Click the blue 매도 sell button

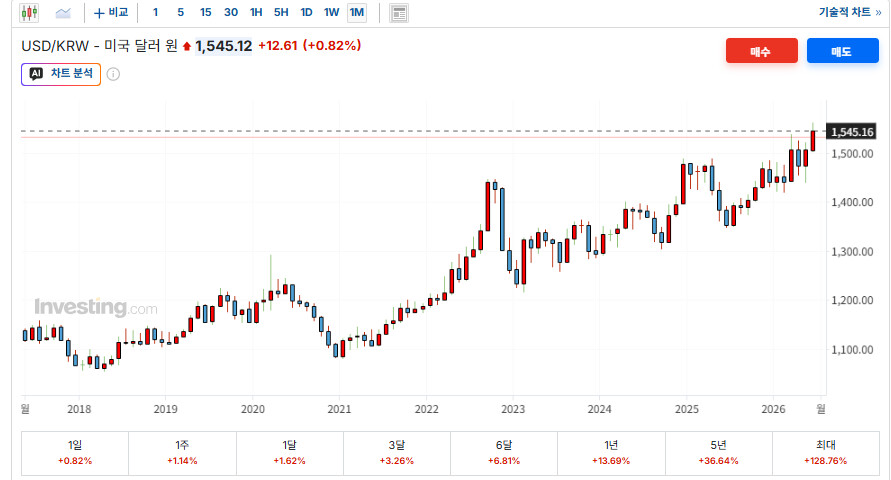tap(843, 51)
